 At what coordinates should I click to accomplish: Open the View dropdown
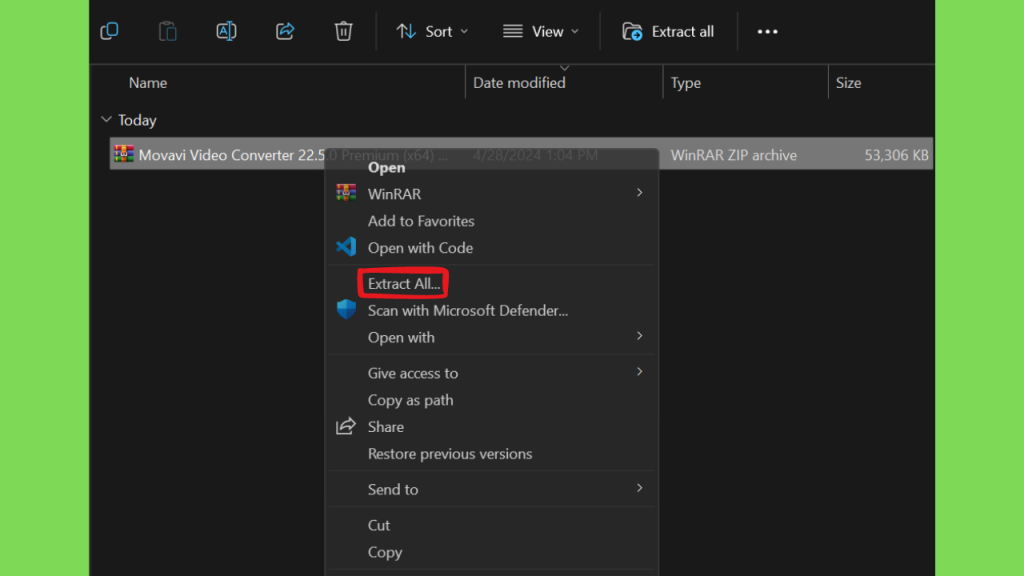541,31
